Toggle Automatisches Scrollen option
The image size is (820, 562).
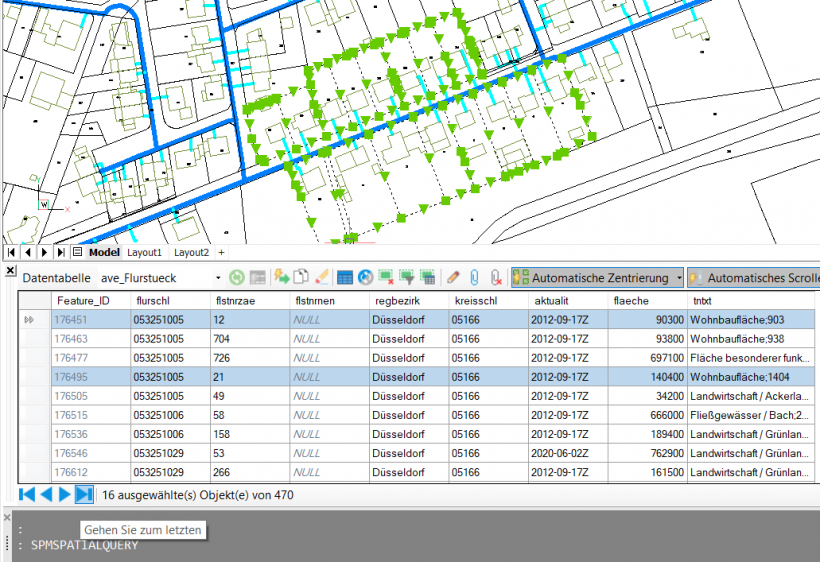point(755,277)
